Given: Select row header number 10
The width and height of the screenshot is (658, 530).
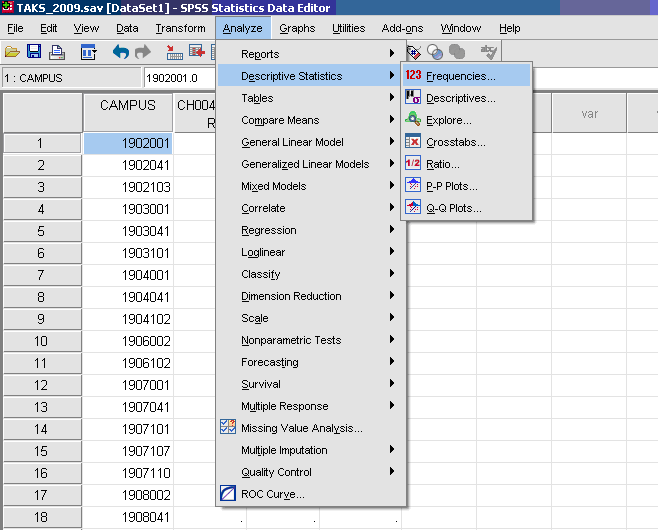Looking at the screenshot, I should click(42, 341).
